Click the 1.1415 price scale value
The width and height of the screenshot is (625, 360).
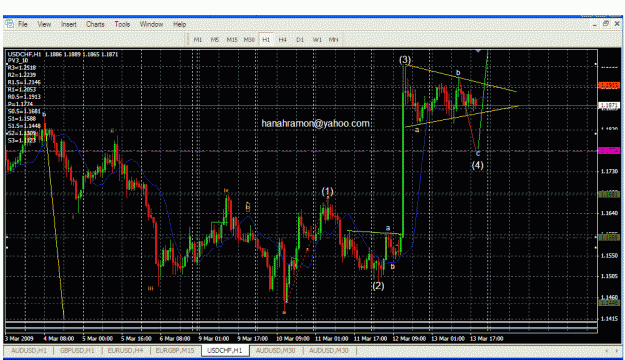609,319
